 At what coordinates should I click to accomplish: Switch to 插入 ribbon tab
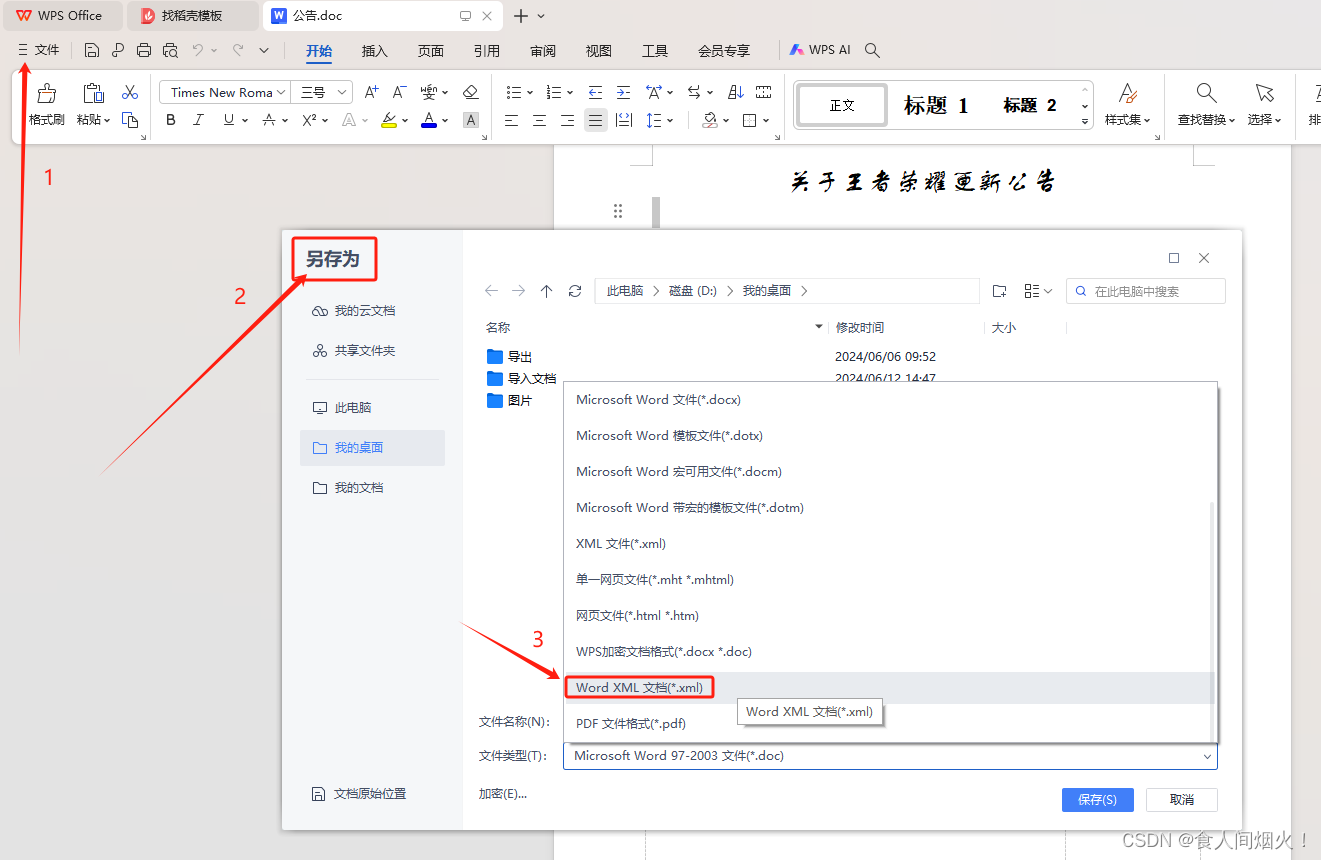pos(374,51)
